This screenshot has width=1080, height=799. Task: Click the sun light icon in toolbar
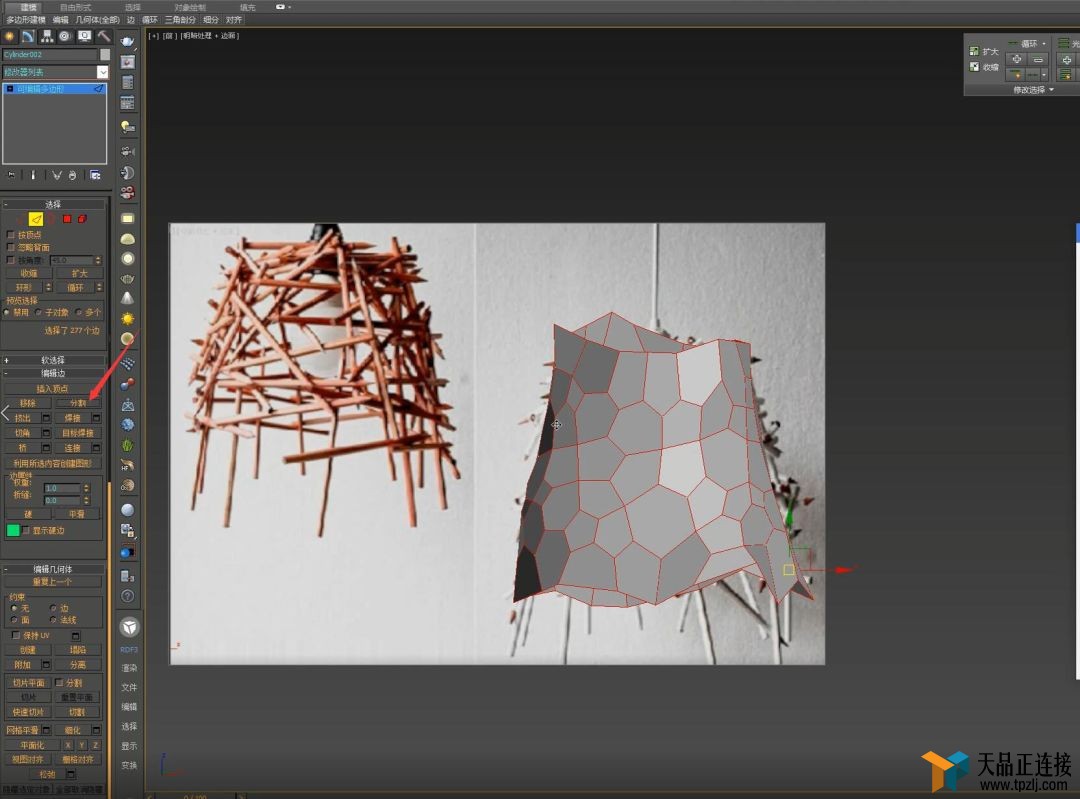[127, 319]
